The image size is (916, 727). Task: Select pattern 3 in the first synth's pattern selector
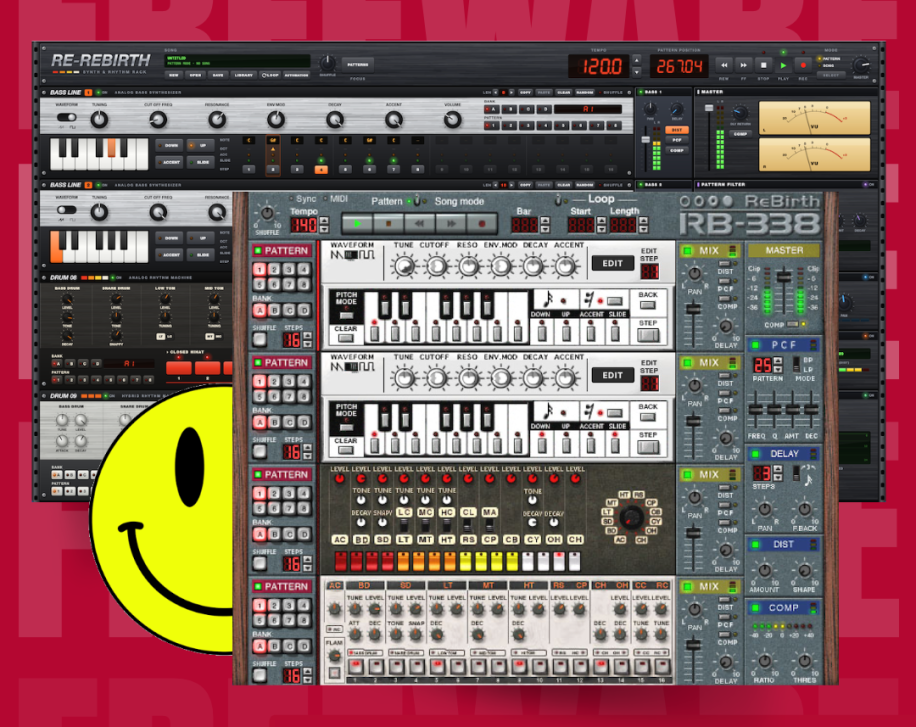(289, 269)
